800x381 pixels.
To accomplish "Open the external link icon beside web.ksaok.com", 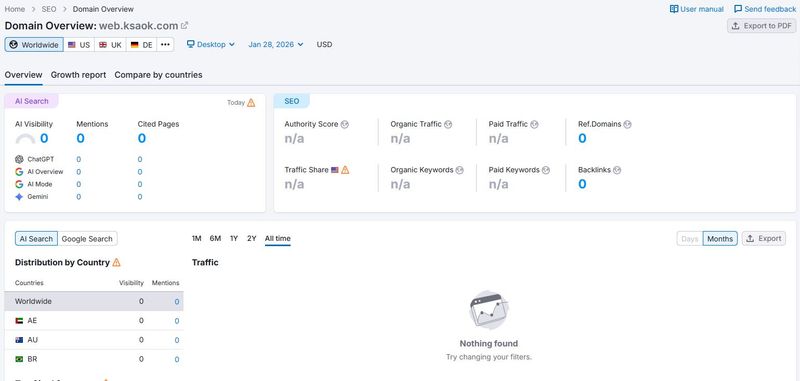I will pos(185,26).
